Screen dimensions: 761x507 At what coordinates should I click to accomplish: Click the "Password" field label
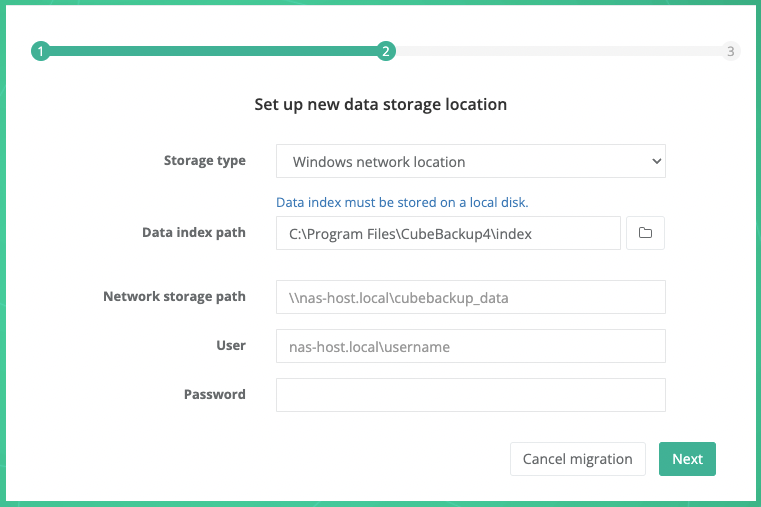pyautogui.click(x=214, y=394)
